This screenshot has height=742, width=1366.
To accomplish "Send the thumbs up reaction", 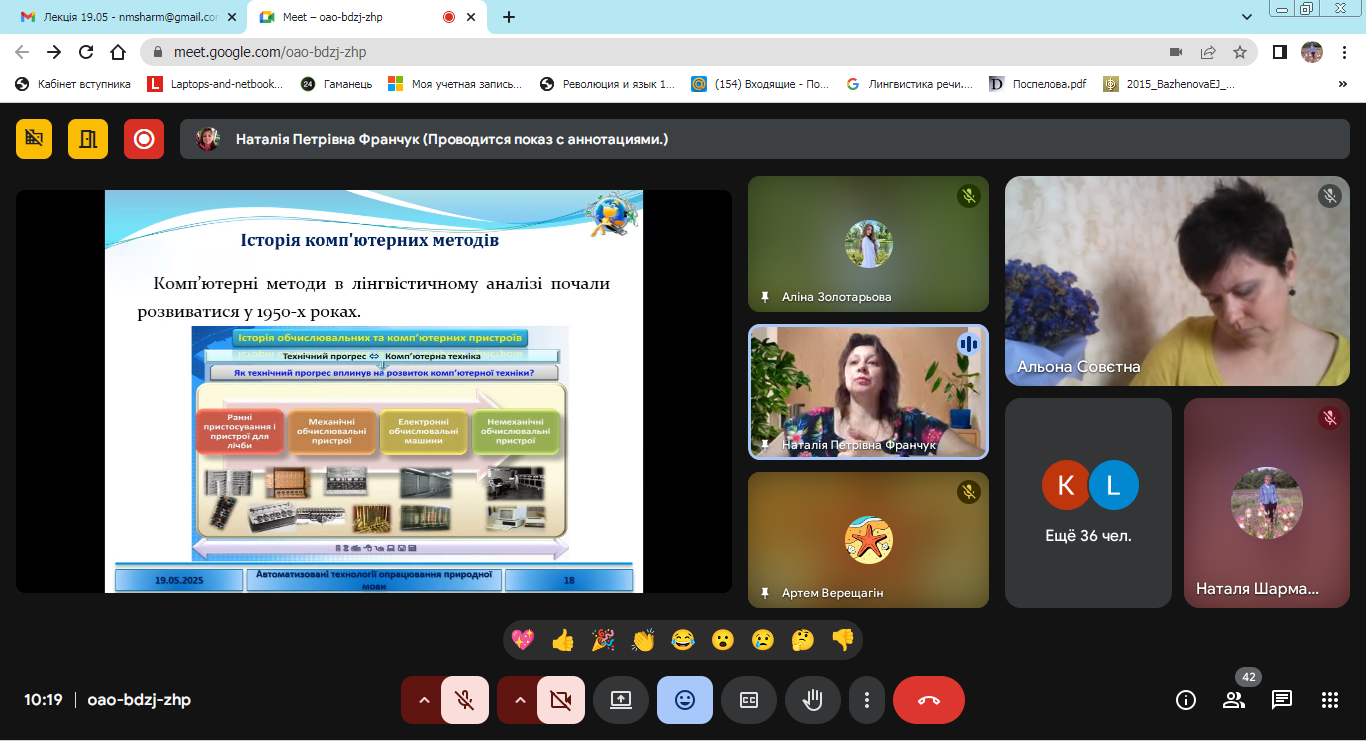I will [x=563, y=640].
